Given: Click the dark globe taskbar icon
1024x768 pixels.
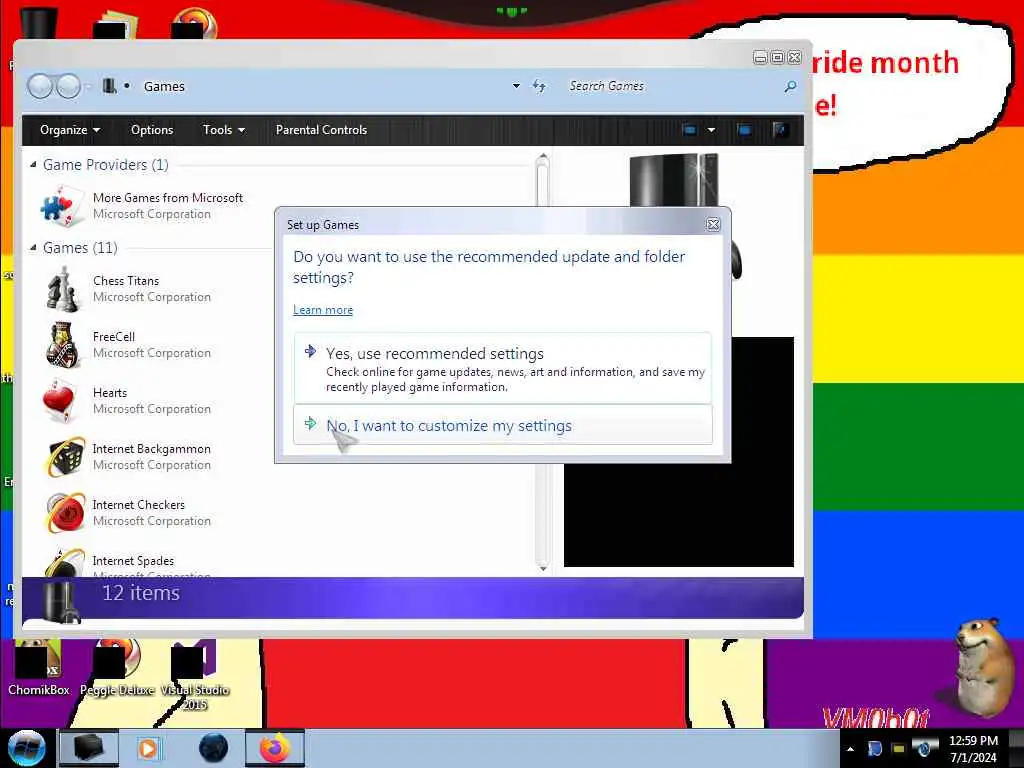Looking at the screenshot, I should [214, 748].
